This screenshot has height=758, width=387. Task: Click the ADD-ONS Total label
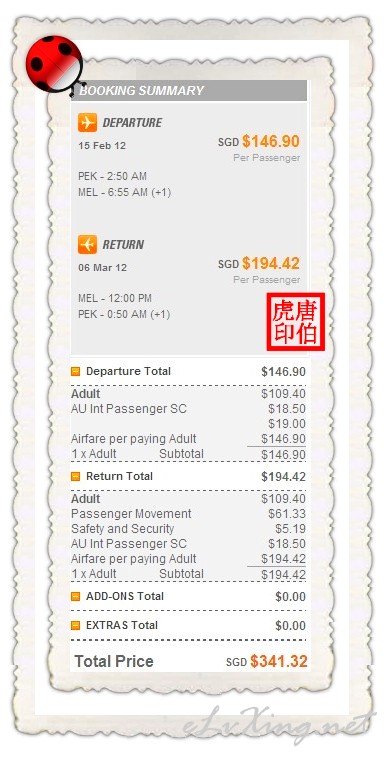coord(125,597)
